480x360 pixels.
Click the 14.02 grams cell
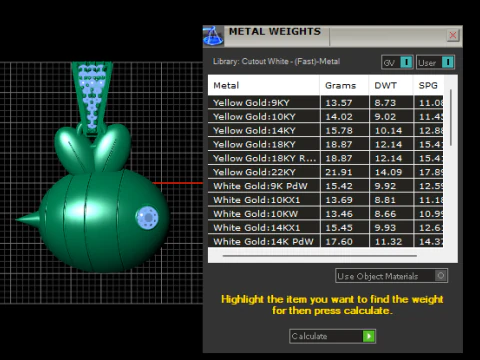345,117
